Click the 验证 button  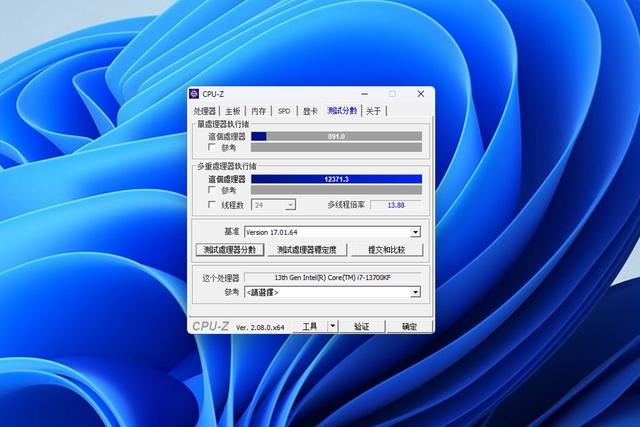click(x=362, y=326)
